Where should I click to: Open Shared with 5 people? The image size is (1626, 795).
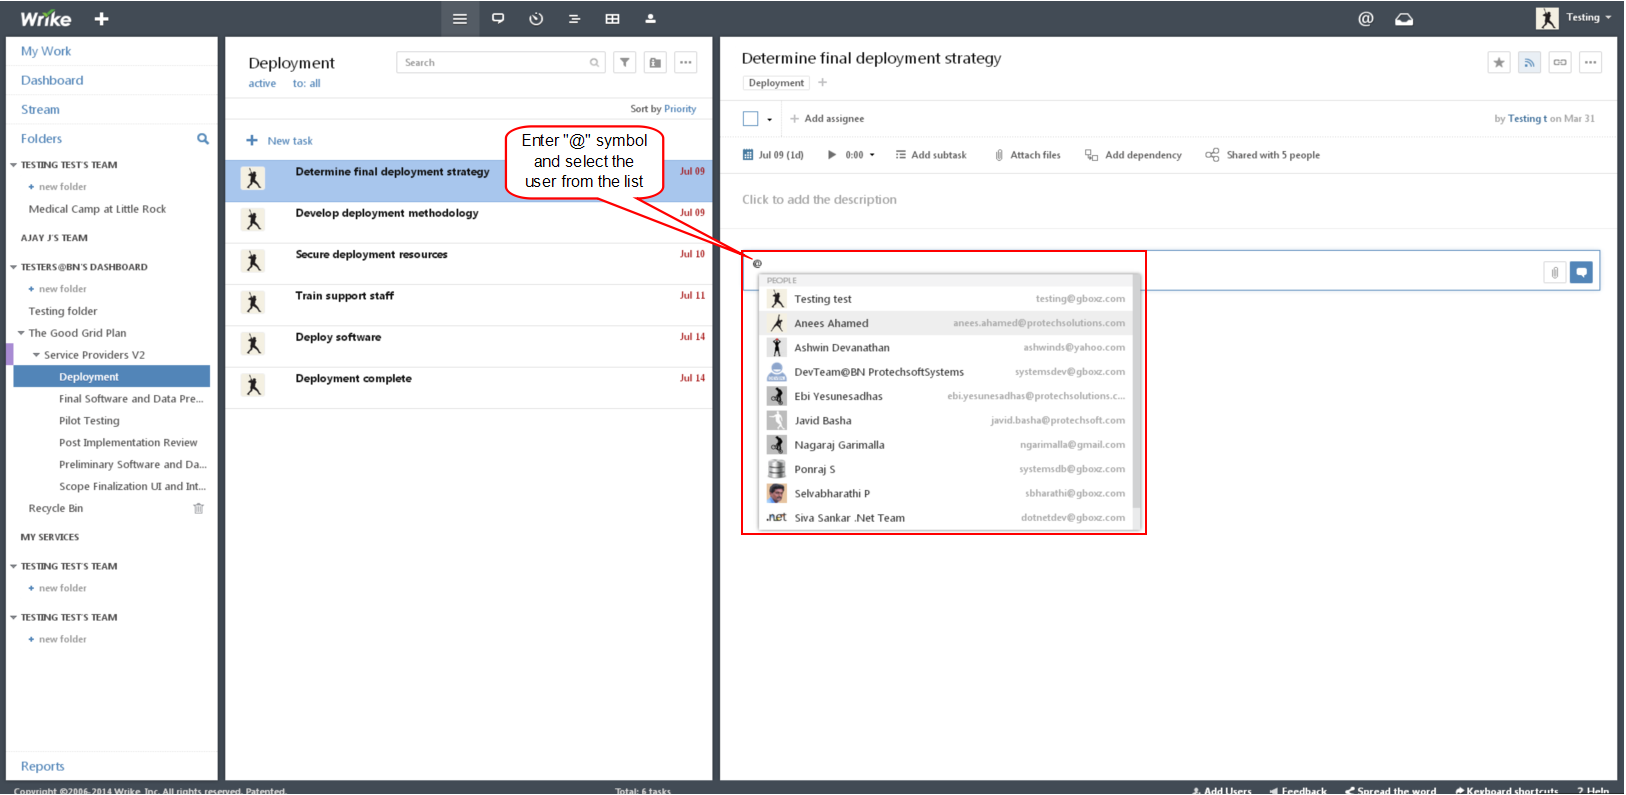click(1263, 155)
